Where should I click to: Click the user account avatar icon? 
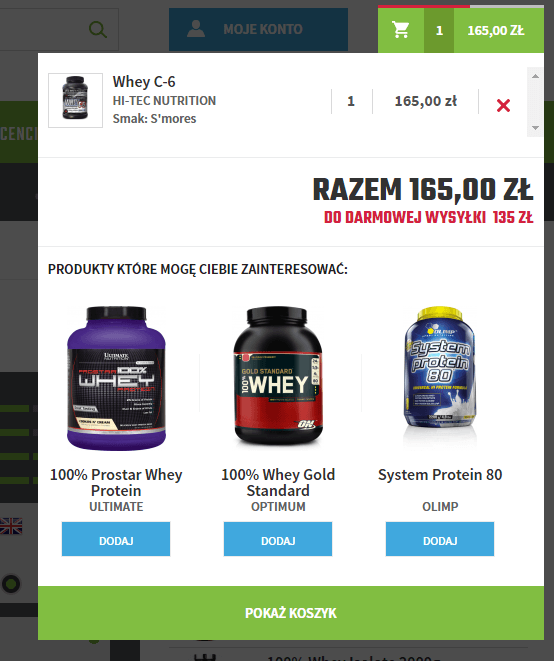pos(196,29)
